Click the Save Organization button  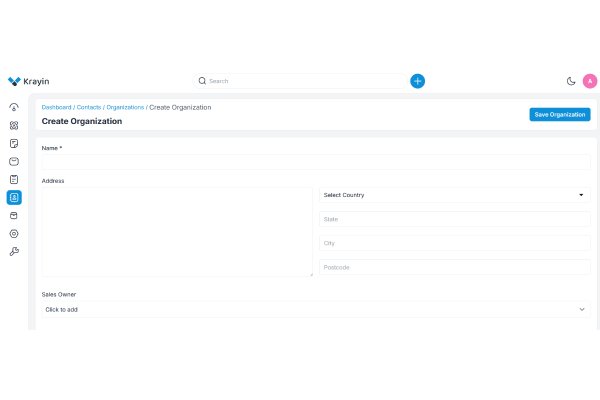point(559,114)
